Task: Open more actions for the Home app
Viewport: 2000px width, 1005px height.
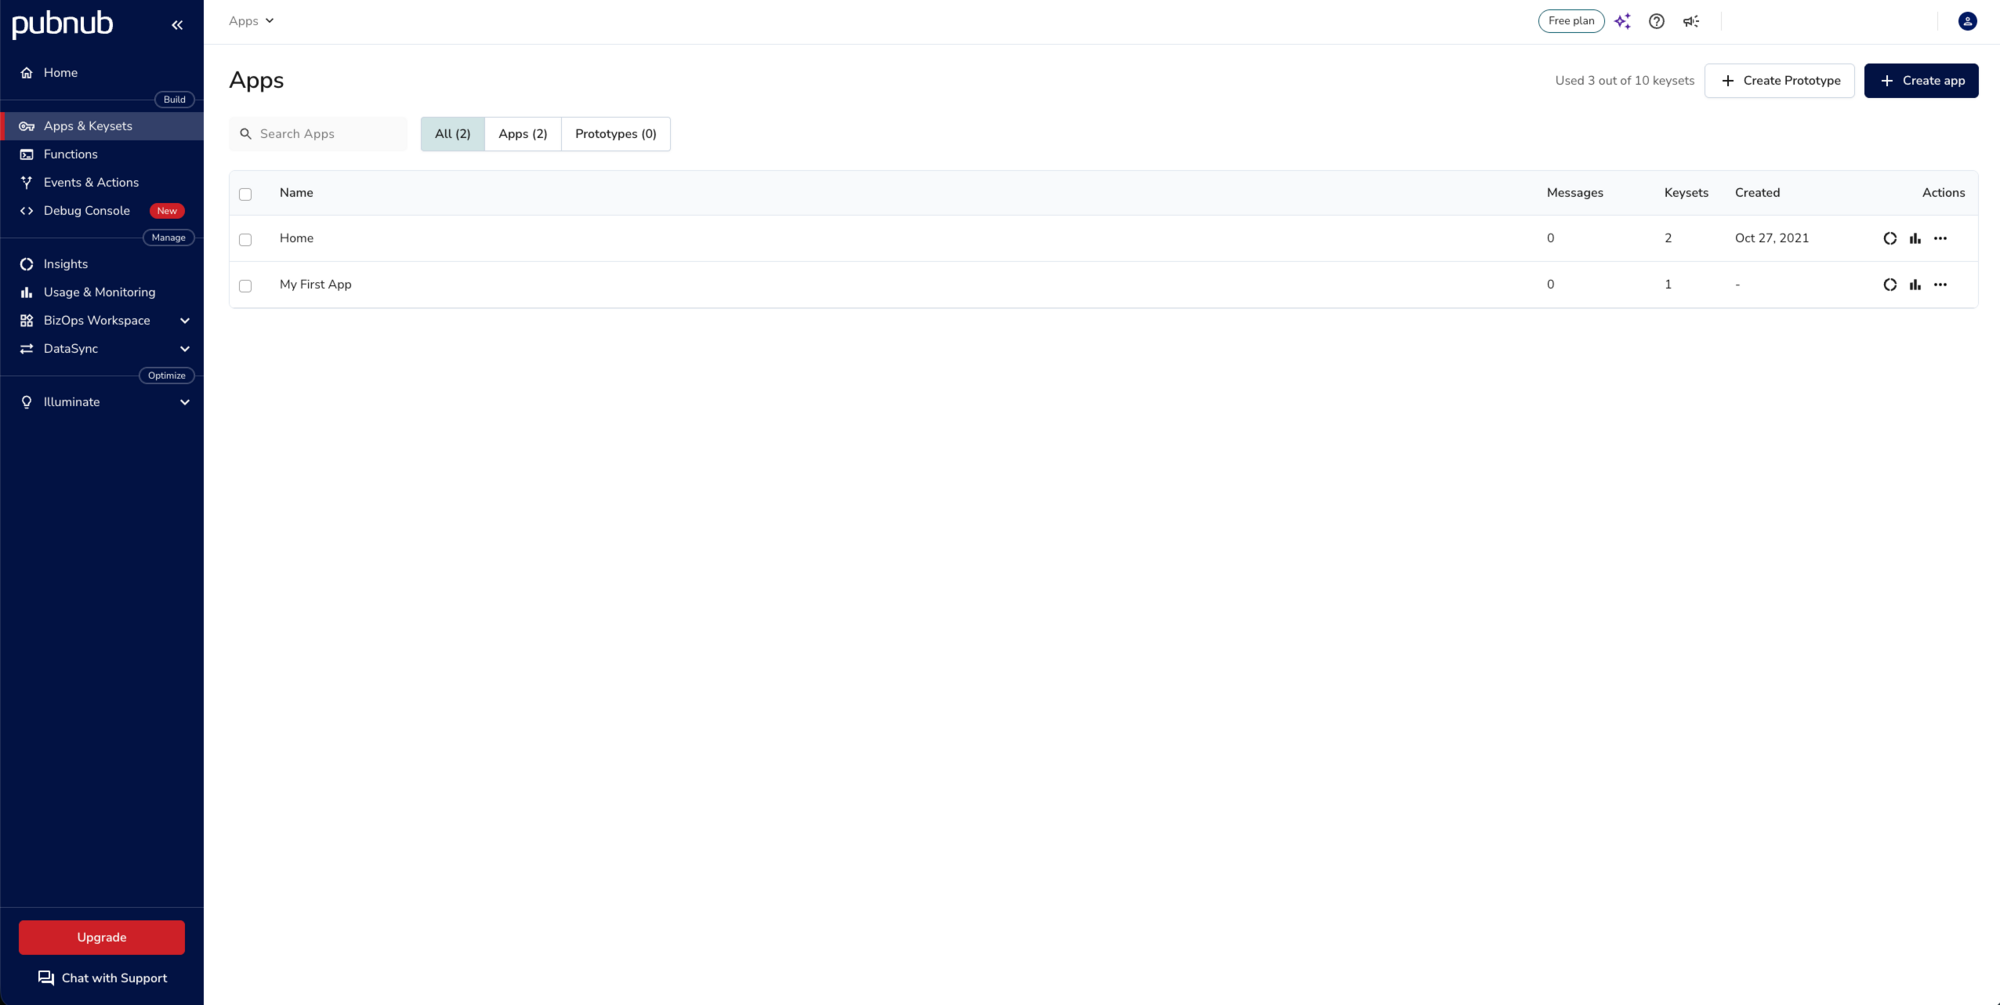Action: [x=1941, y=239]
